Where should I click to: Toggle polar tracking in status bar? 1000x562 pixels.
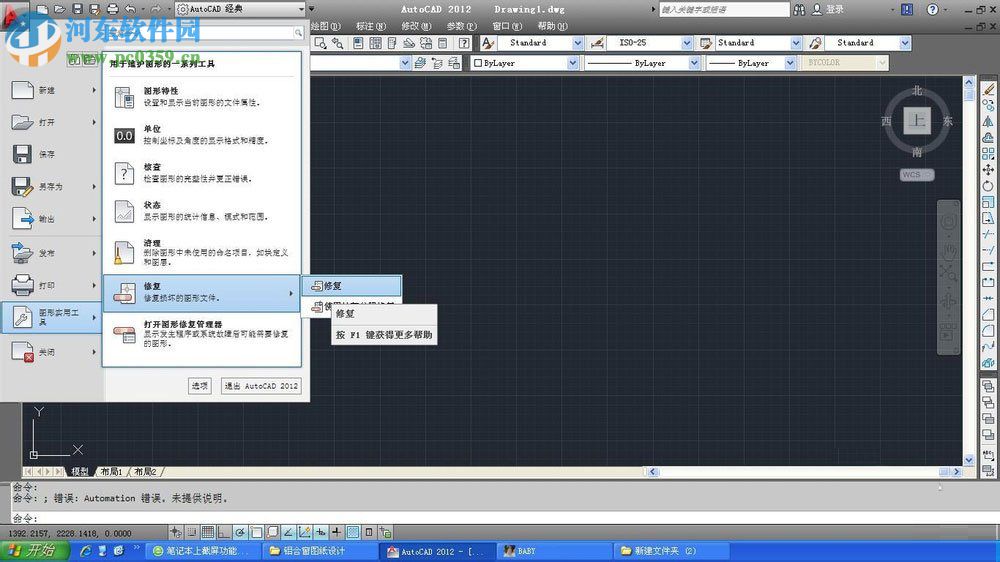click(x=240, y=532)
